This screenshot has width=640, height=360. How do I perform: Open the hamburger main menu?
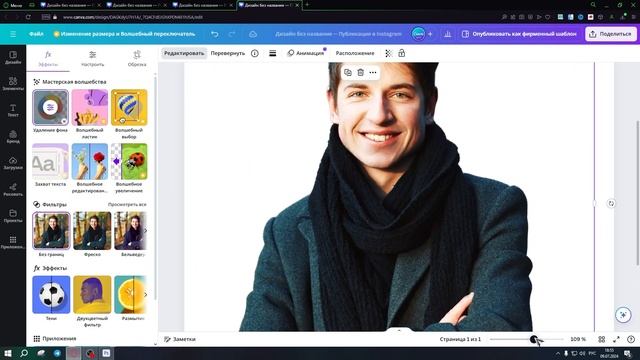pyautogui.click(x=13, y=34)
